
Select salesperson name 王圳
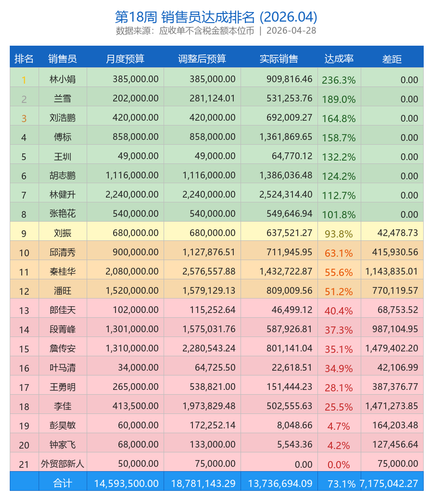click(x=62, y=156)
